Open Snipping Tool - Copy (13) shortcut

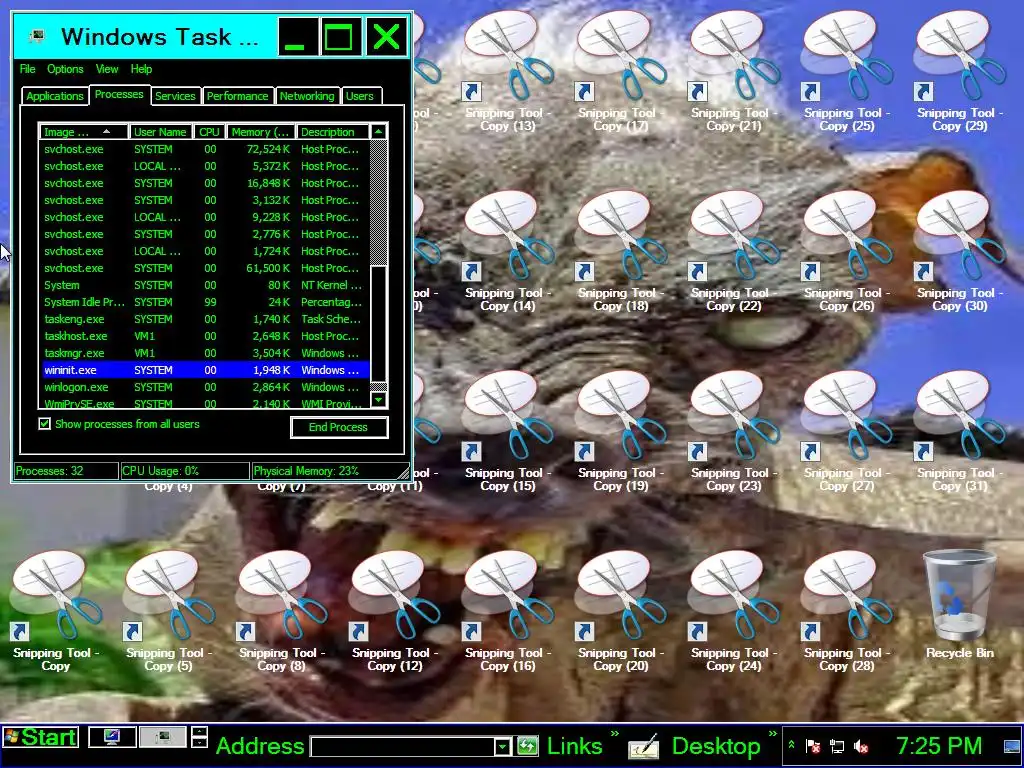click(x=507, y=71)
